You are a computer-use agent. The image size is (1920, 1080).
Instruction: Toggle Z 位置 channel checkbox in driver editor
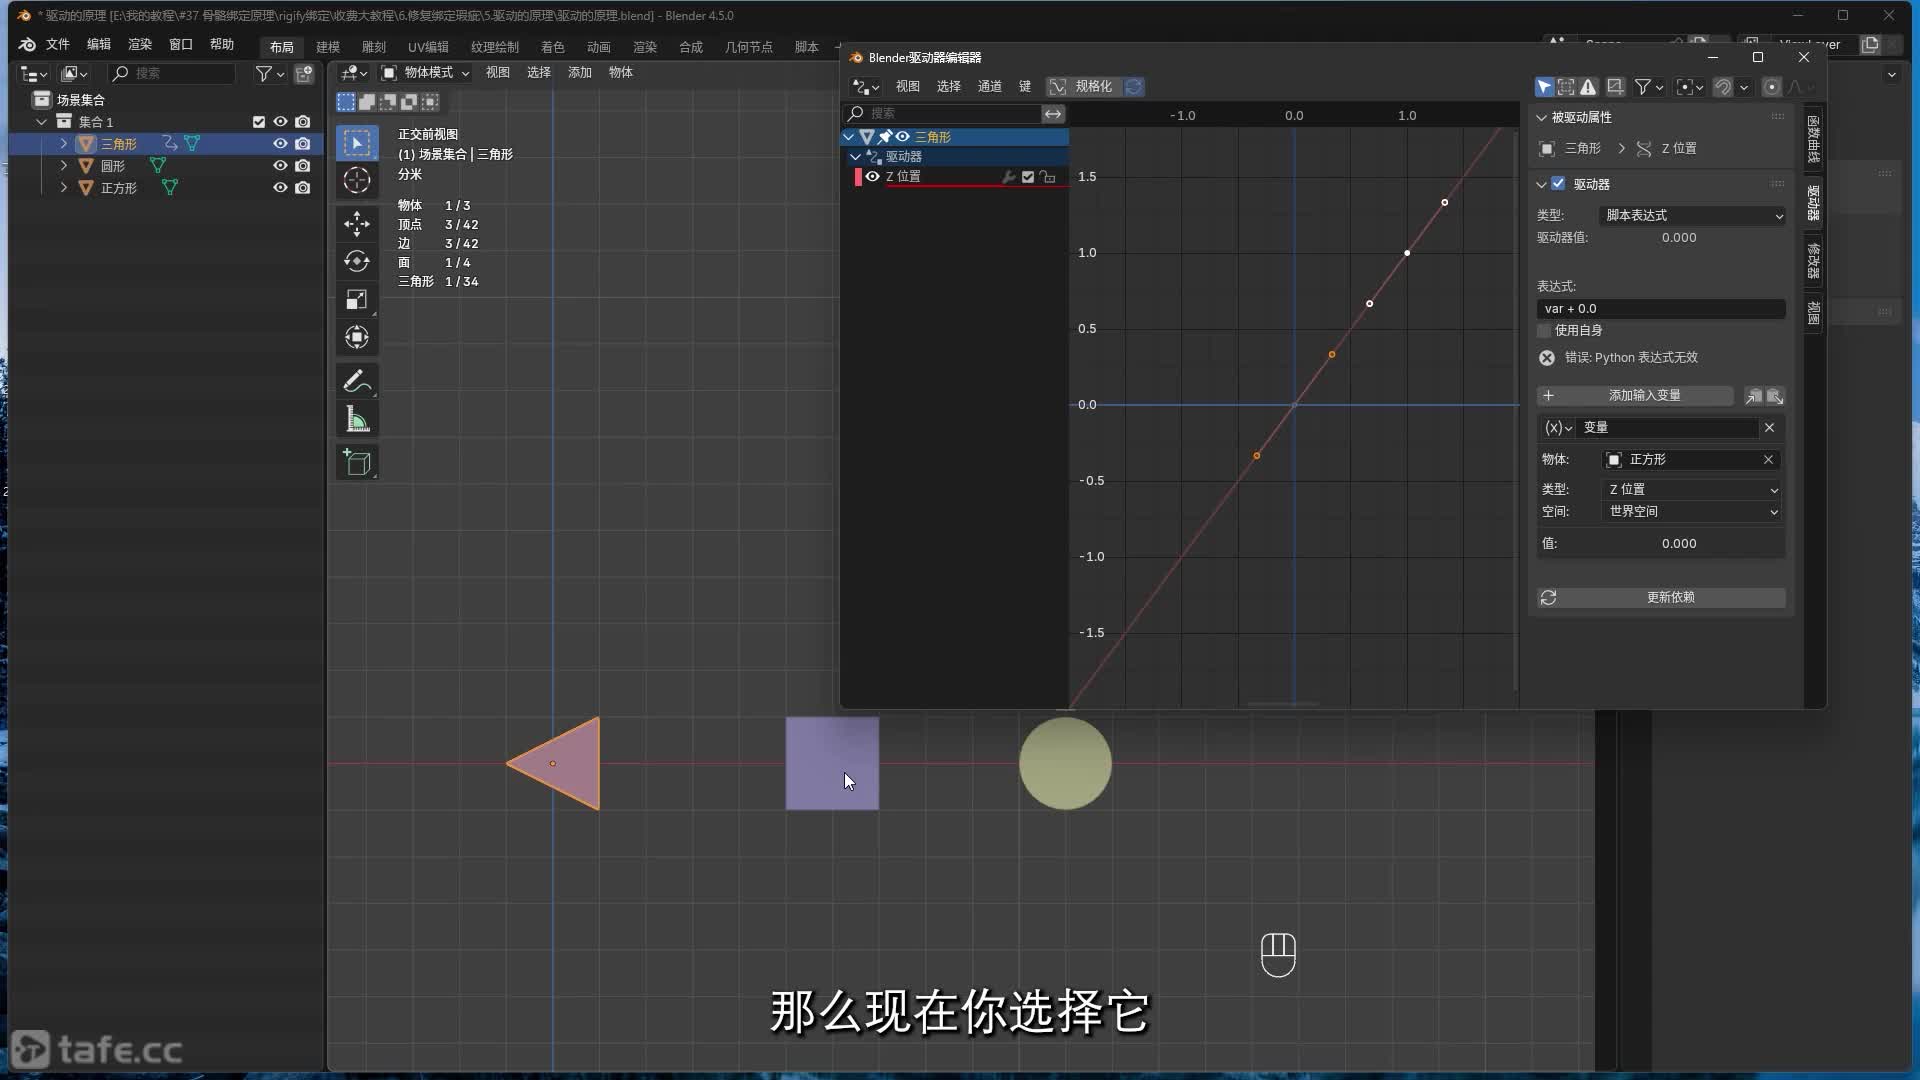point(1028,177)
